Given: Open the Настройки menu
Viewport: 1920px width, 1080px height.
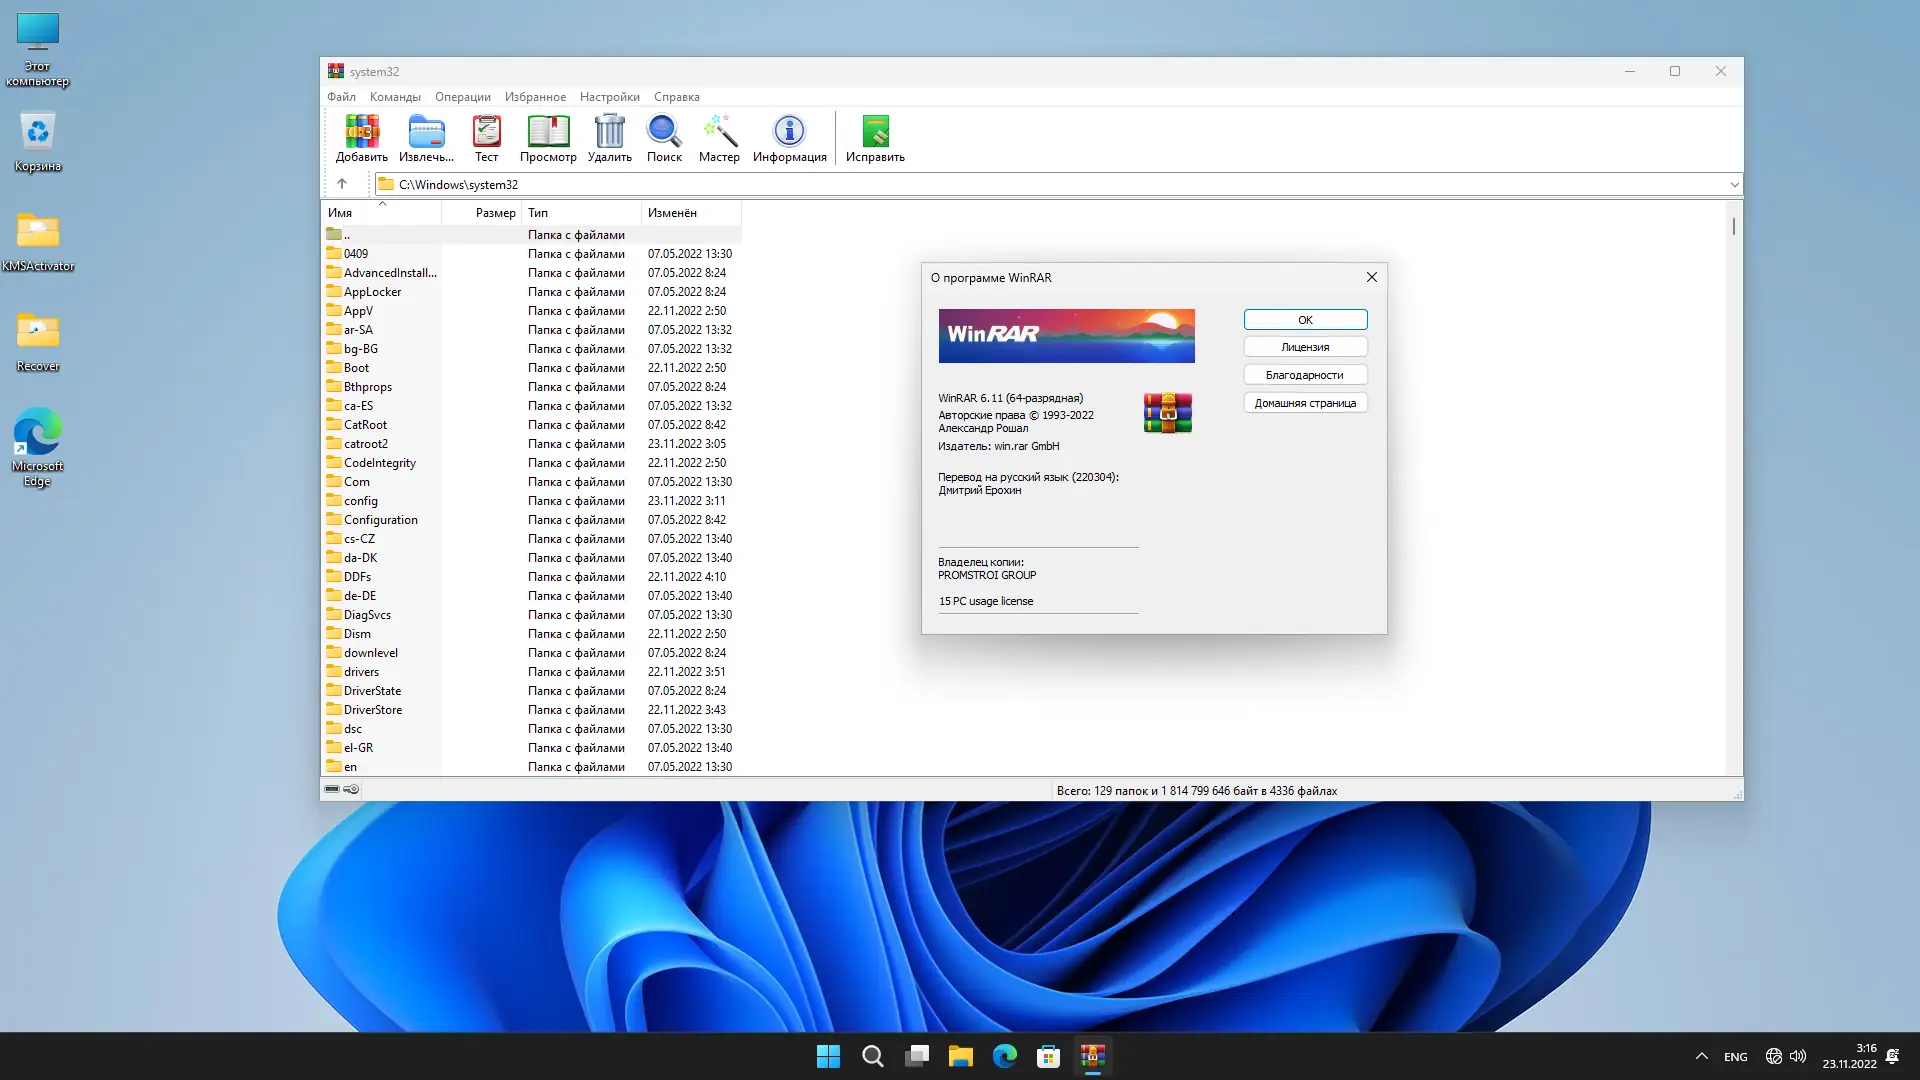Looking at the screenshot, I should click(x=609, y=97).
